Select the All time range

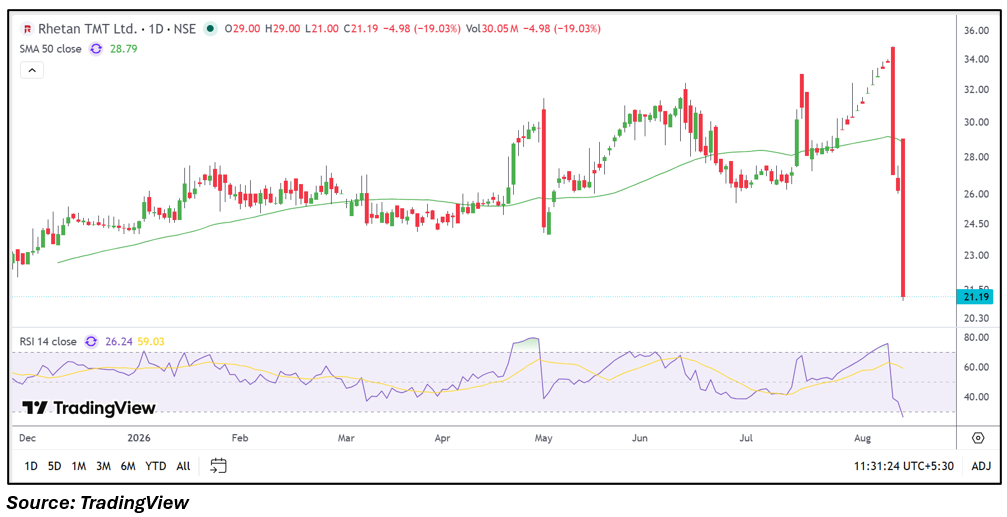[183, 466]
